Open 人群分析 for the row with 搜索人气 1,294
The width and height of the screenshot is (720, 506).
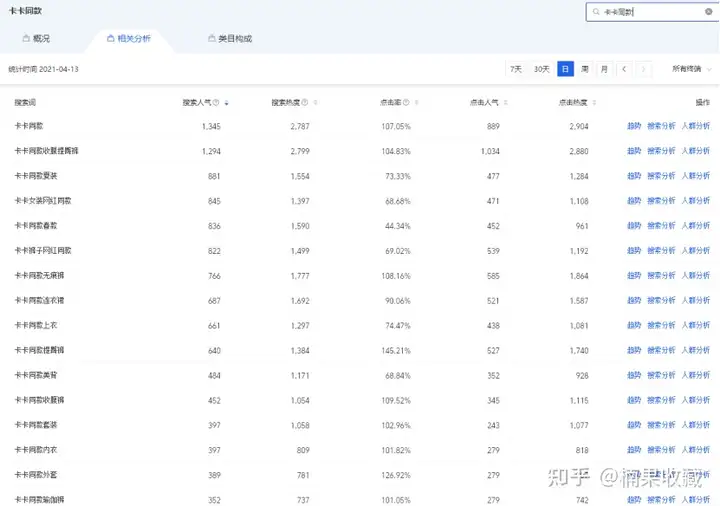click(696, 151)
